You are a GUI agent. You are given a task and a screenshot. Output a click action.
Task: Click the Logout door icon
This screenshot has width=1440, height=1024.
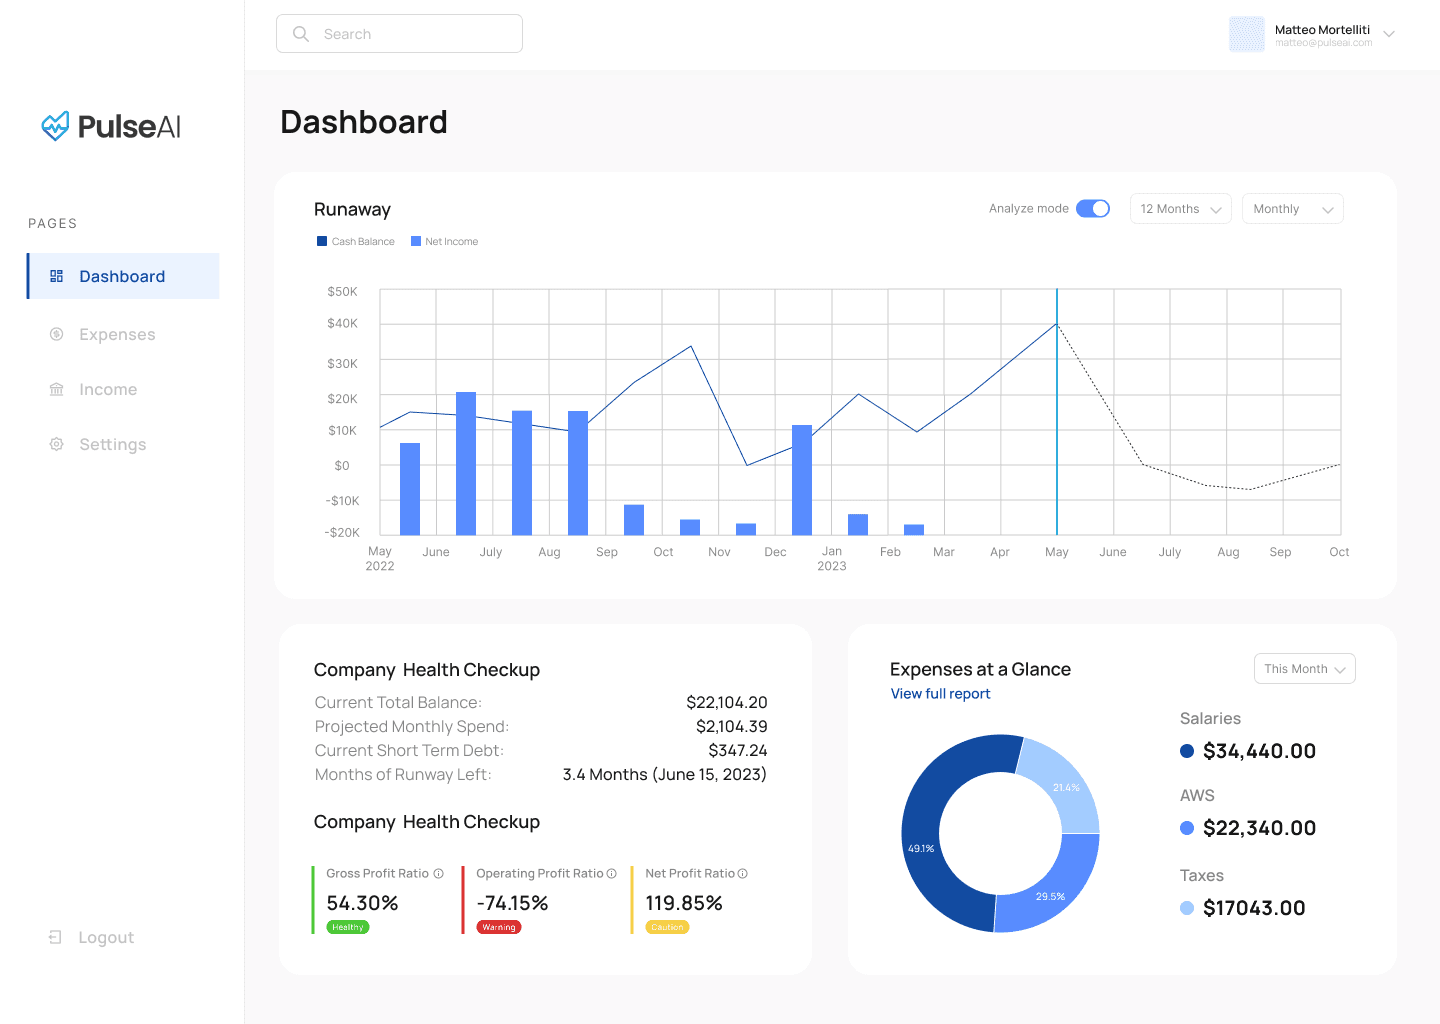[56, 937]
